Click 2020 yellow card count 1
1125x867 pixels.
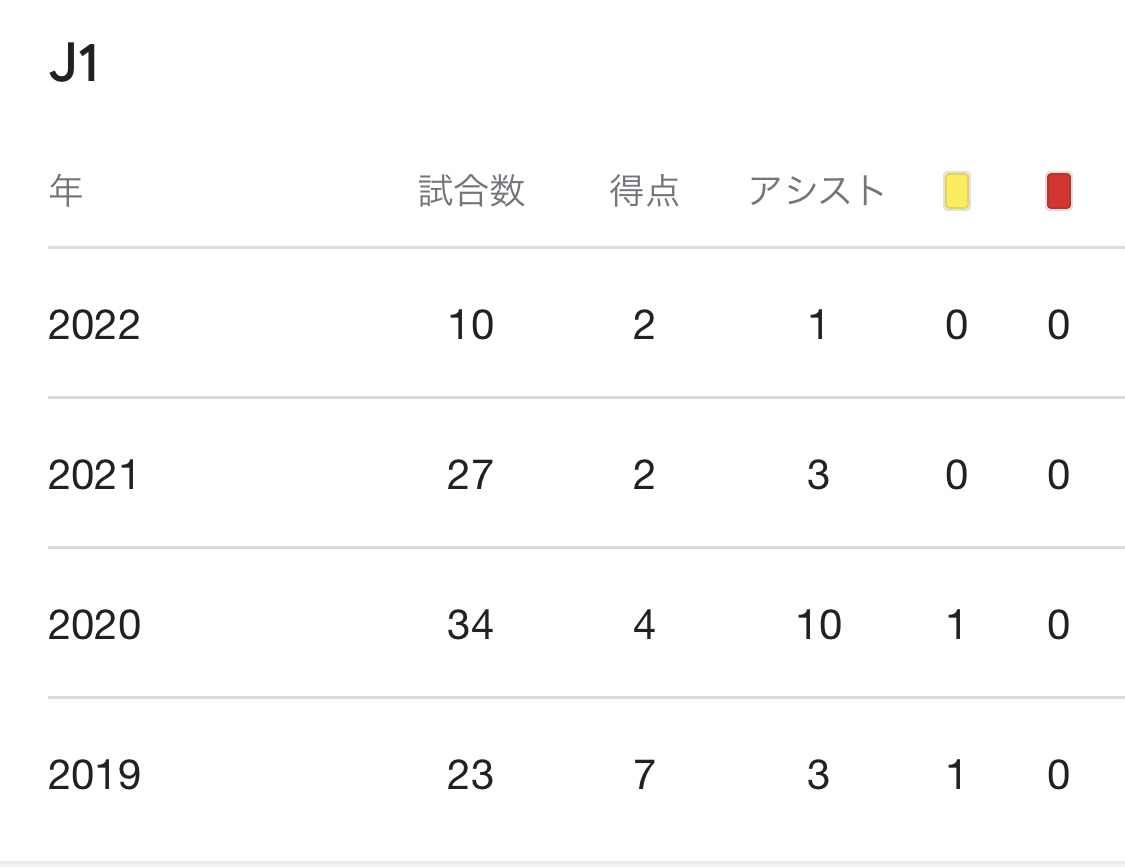coord(956,624)
